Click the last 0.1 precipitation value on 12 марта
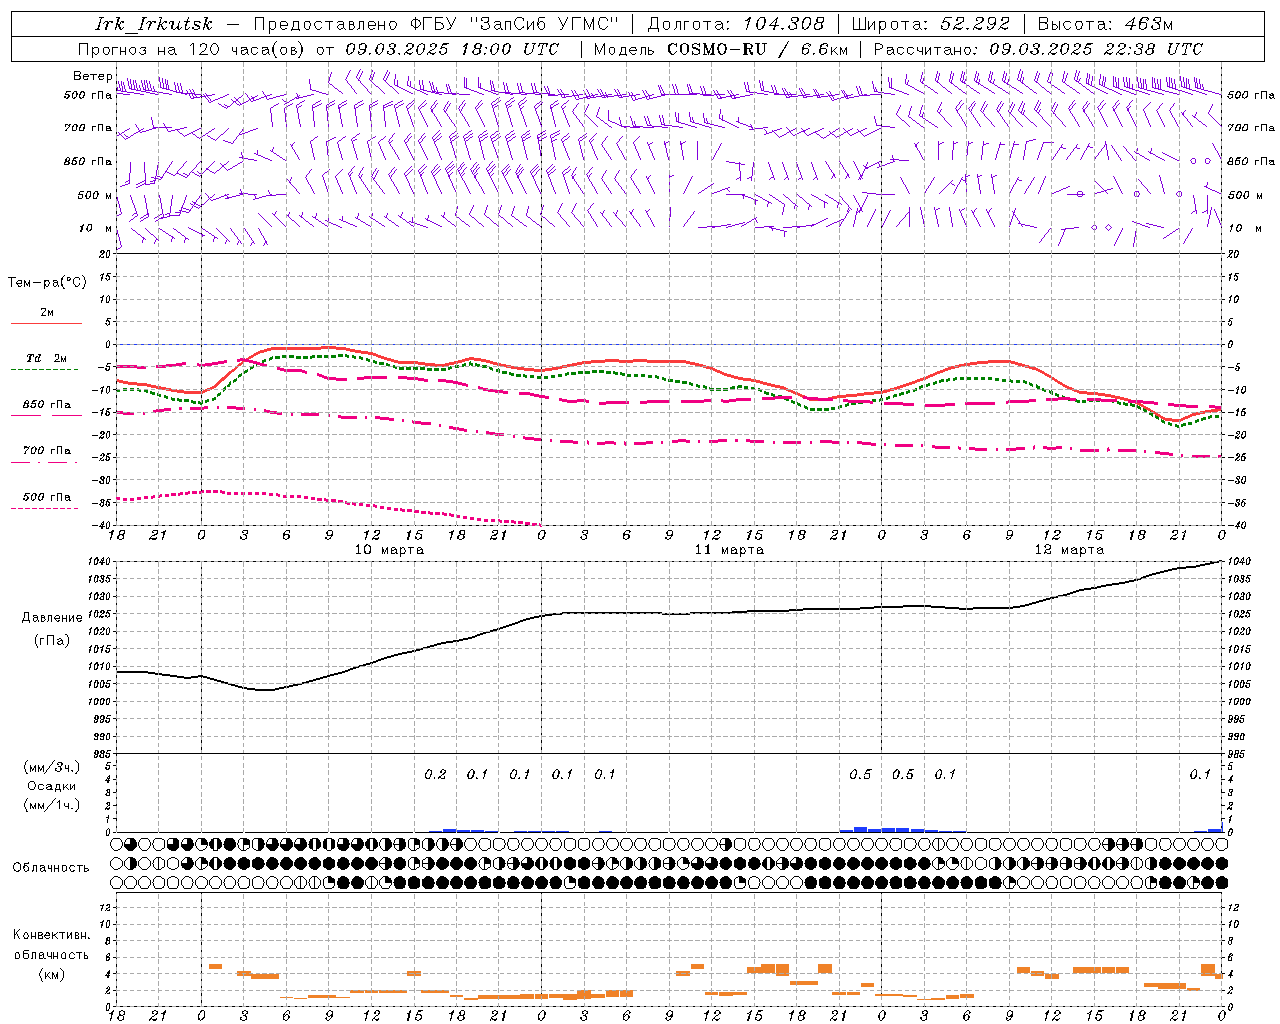The image size is (1280, 1024). point(1200,774)
